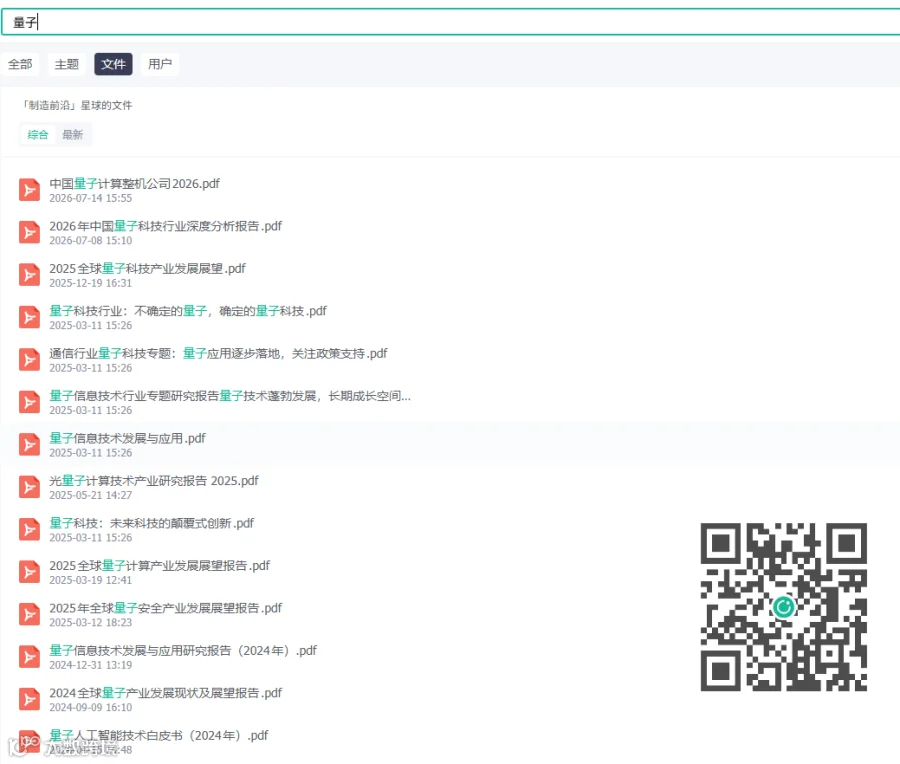Screen dimensions: 900x764
Task: Open file 量子信息技术发展与应用研究报告（2024年）.pdf
Action: (x=183, y=651)
